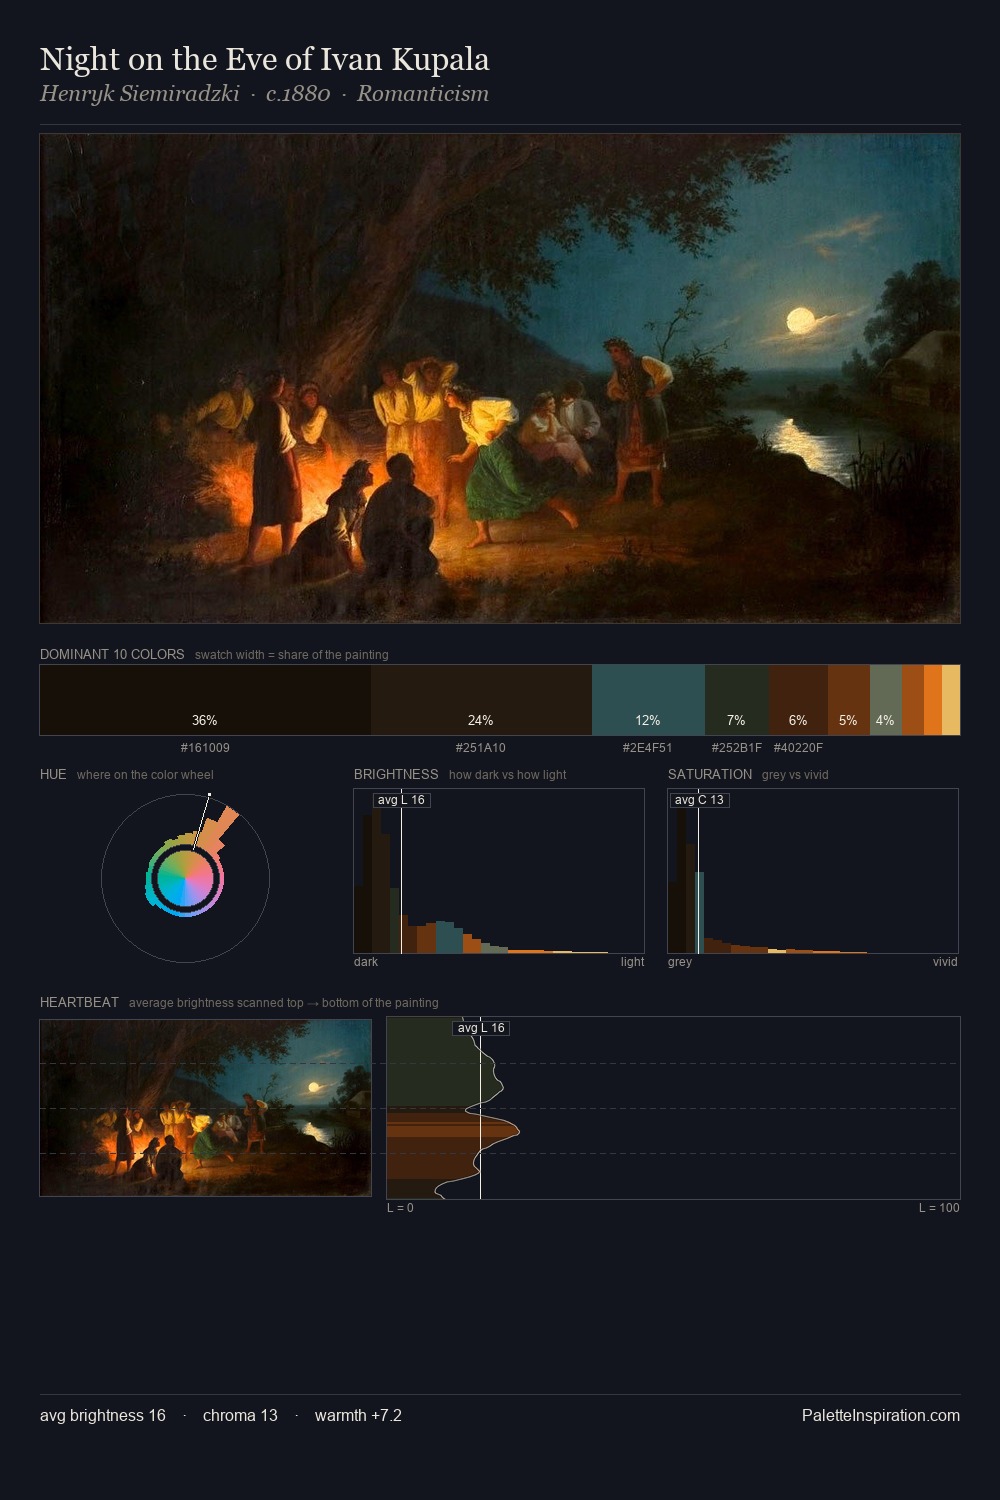Click the date c.1880 in the subtitle
Screen dimensions: 1000x1500
click(x=298, y=94)
